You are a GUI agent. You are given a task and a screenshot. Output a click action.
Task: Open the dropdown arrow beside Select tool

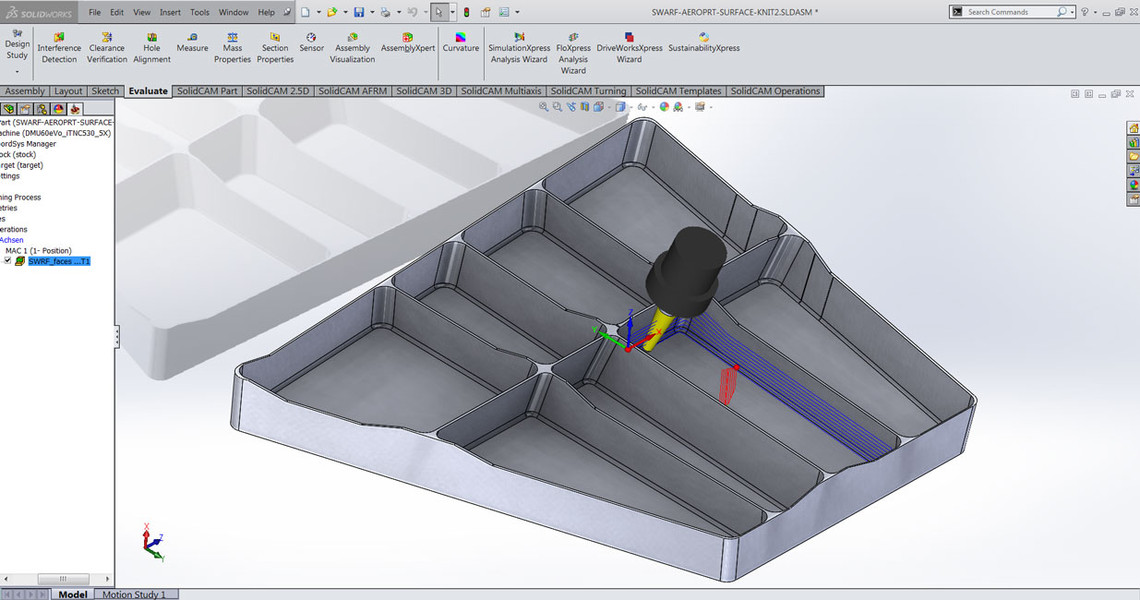click(x=452, y=12)
